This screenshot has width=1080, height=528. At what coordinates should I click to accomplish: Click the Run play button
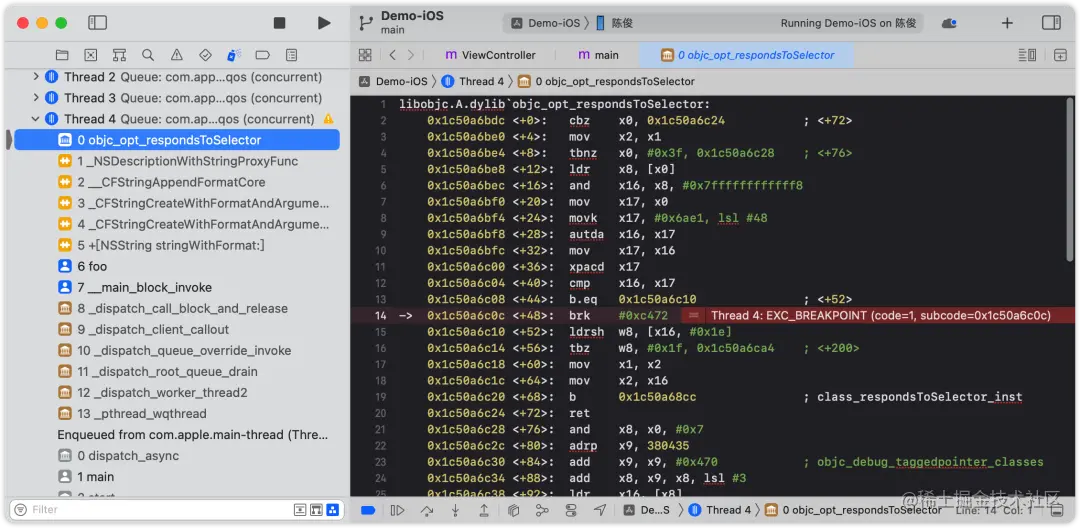click(324, 23)
